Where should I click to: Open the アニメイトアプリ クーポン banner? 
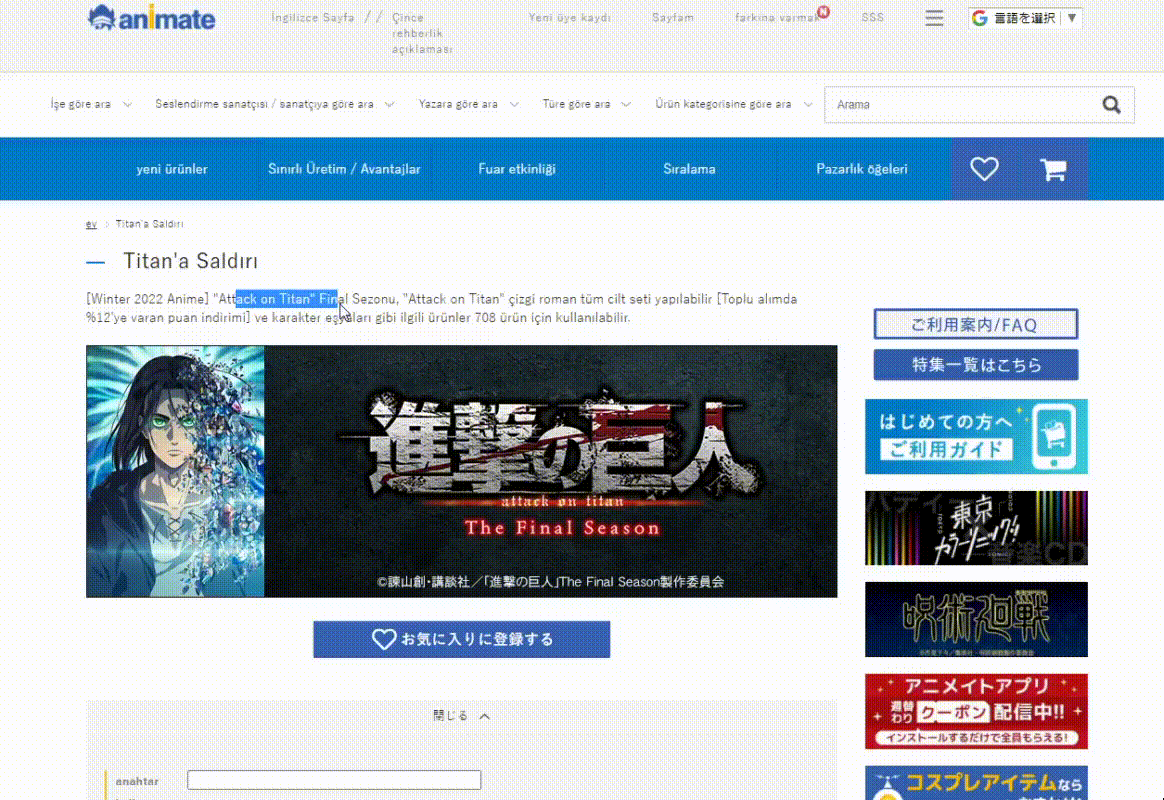tap(976, 711)
